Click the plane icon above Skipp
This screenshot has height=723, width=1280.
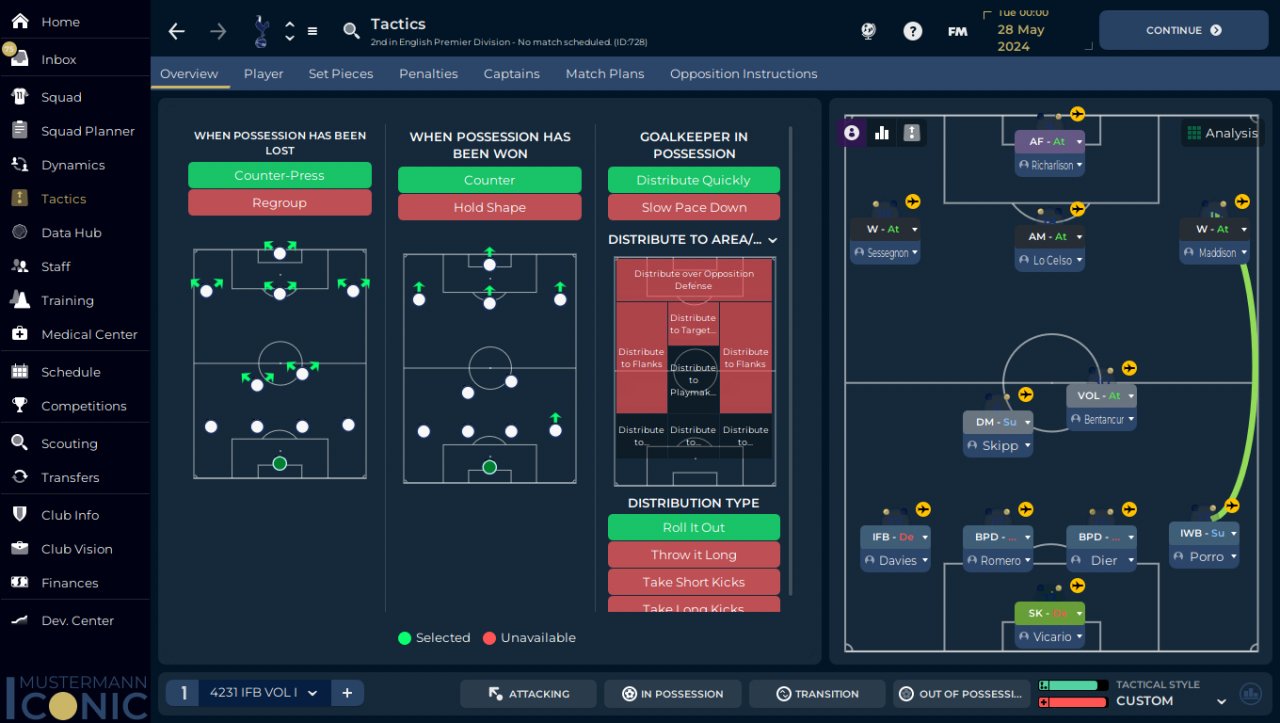coord(1025,395)
